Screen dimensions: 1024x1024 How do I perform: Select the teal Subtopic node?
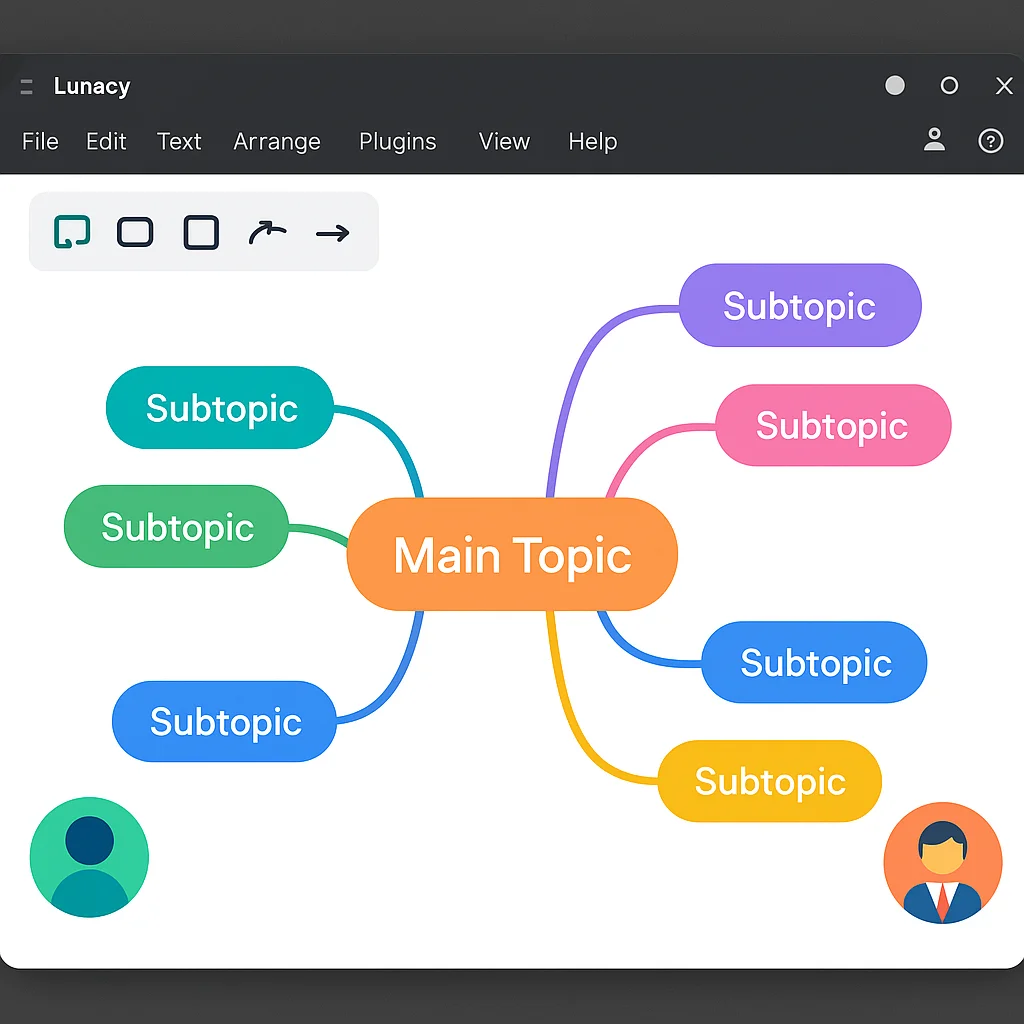tap(220, 408)
